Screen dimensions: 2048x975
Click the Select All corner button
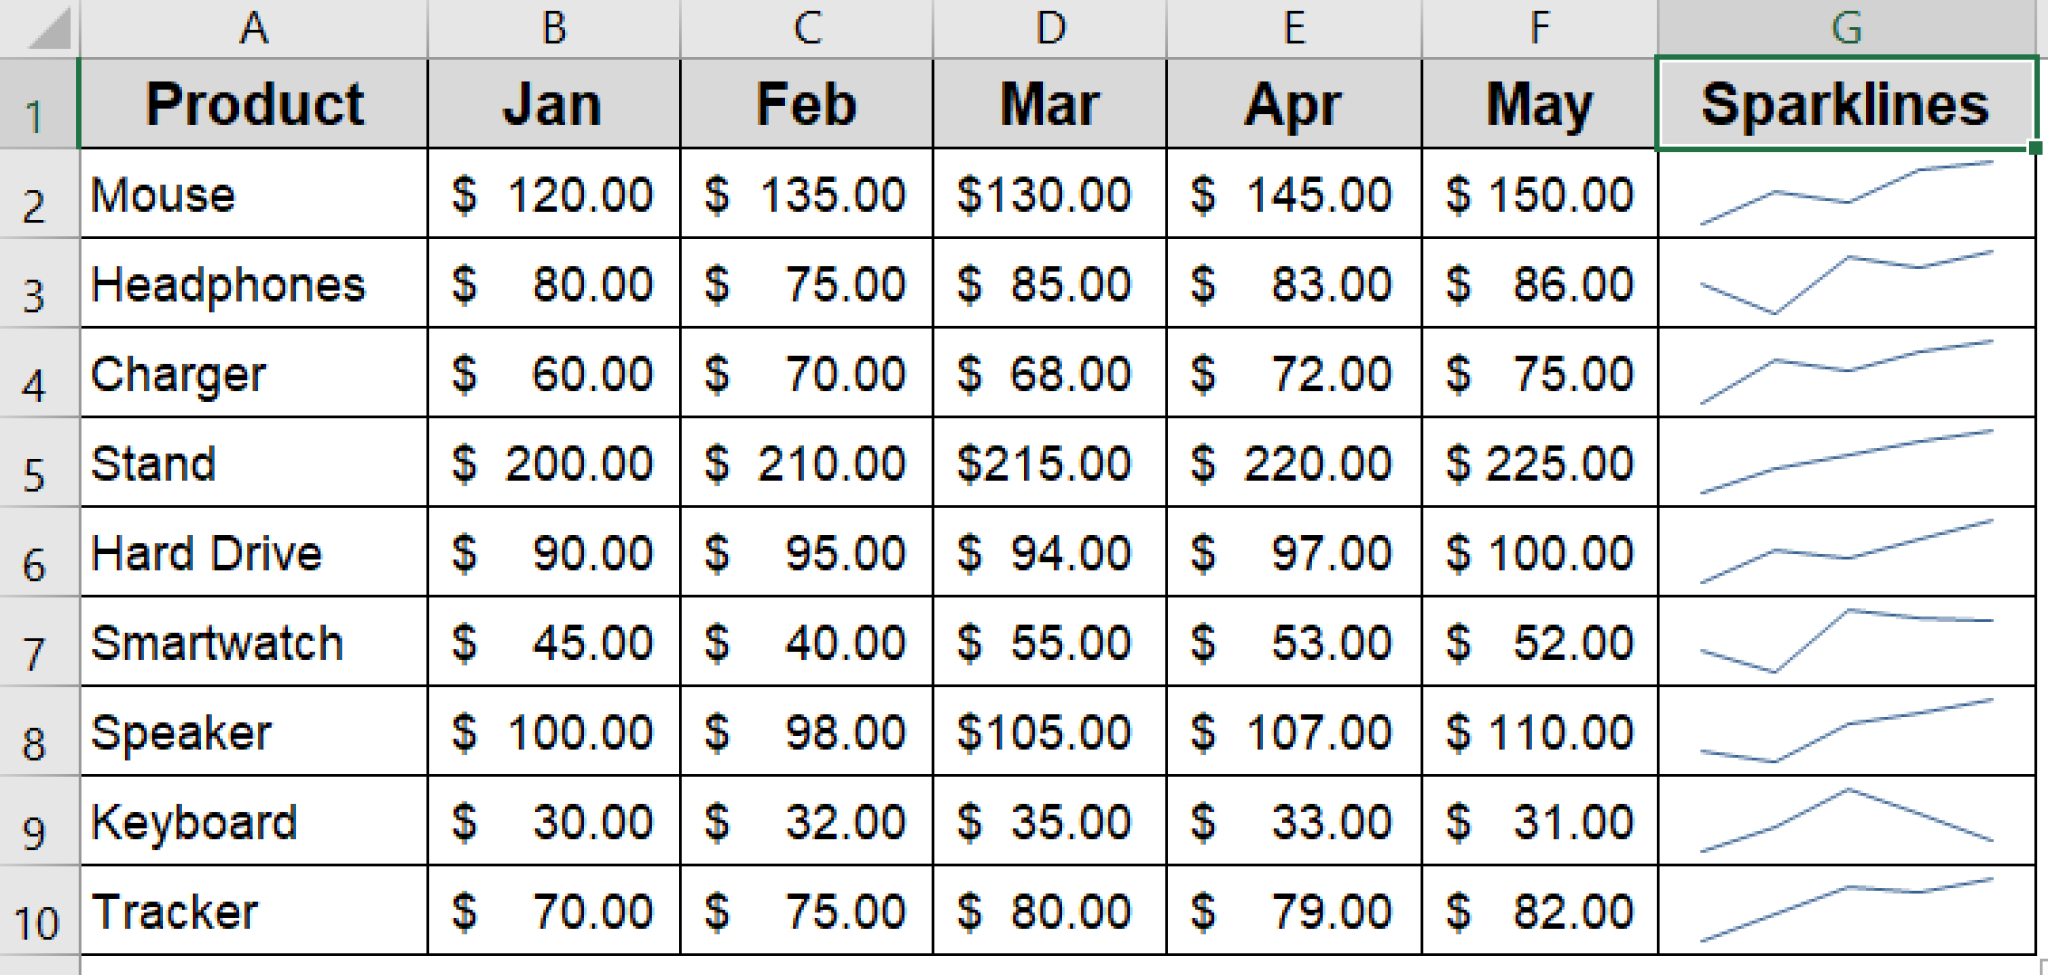33,27
